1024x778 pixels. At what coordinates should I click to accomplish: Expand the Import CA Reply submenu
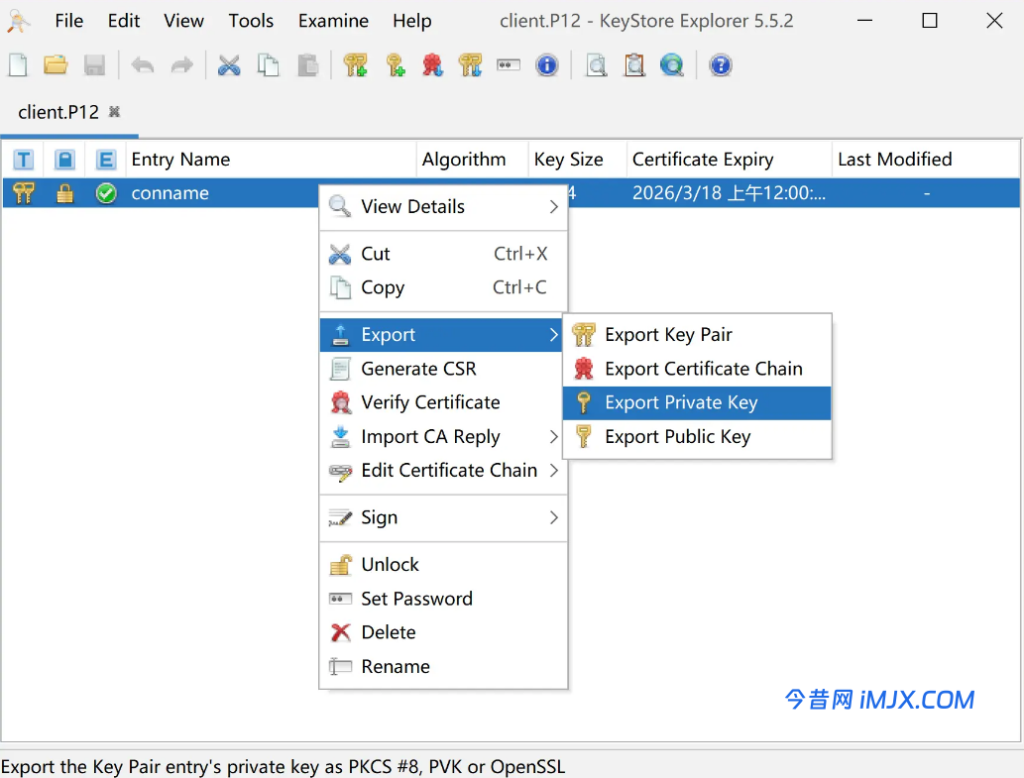[x=443, y=436]
